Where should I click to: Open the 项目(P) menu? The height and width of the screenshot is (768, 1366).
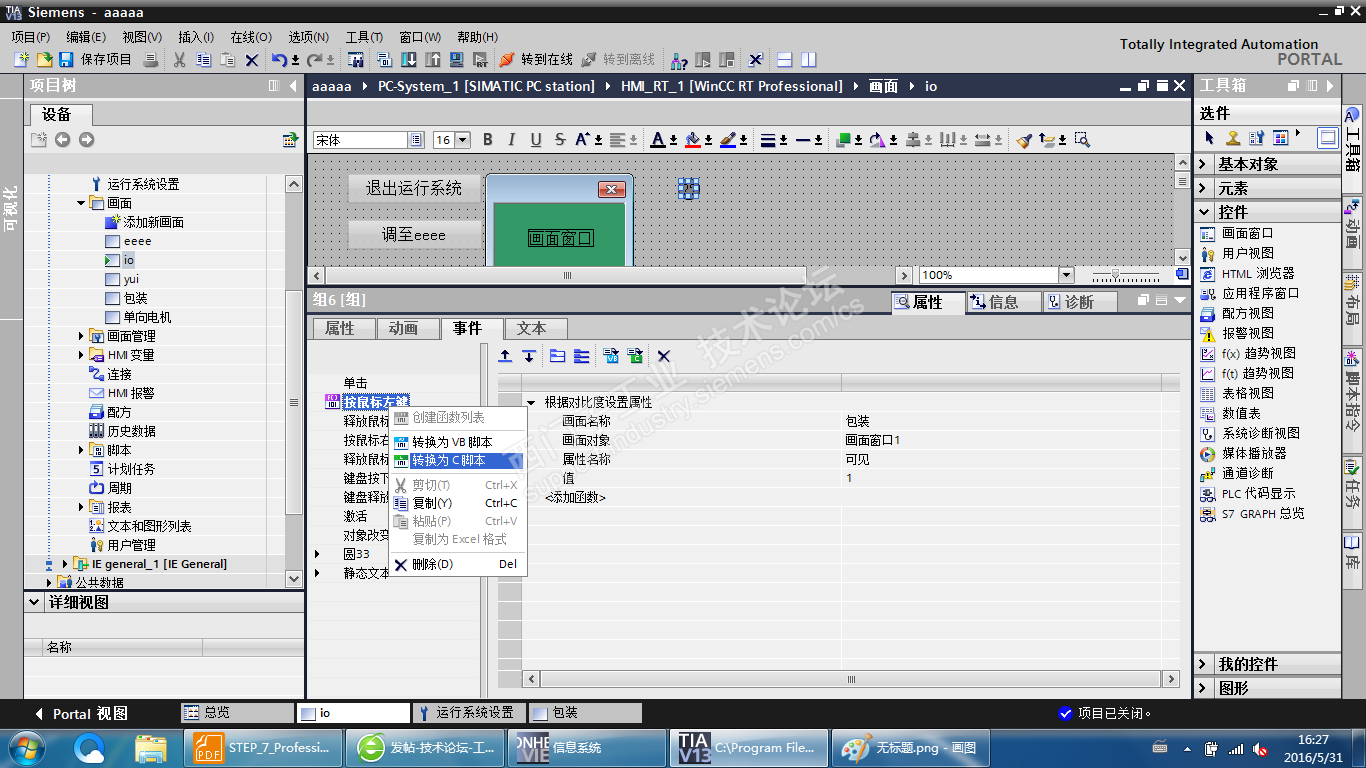point(31,37)
